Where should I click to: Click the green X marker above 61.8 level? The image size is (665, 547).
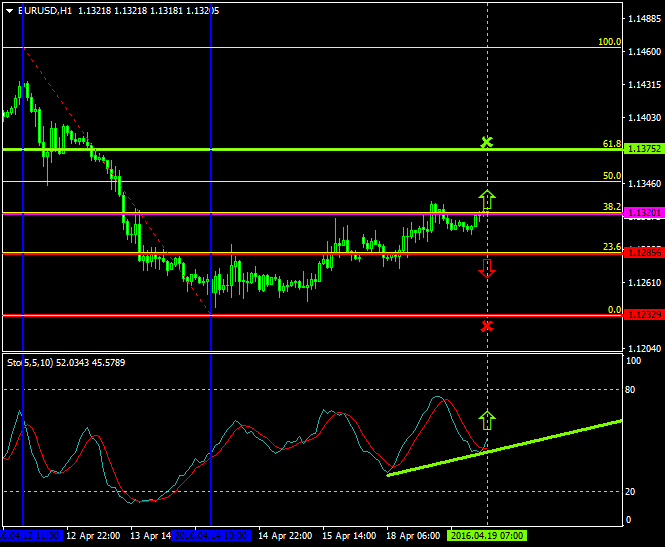(x=487, y=143)
